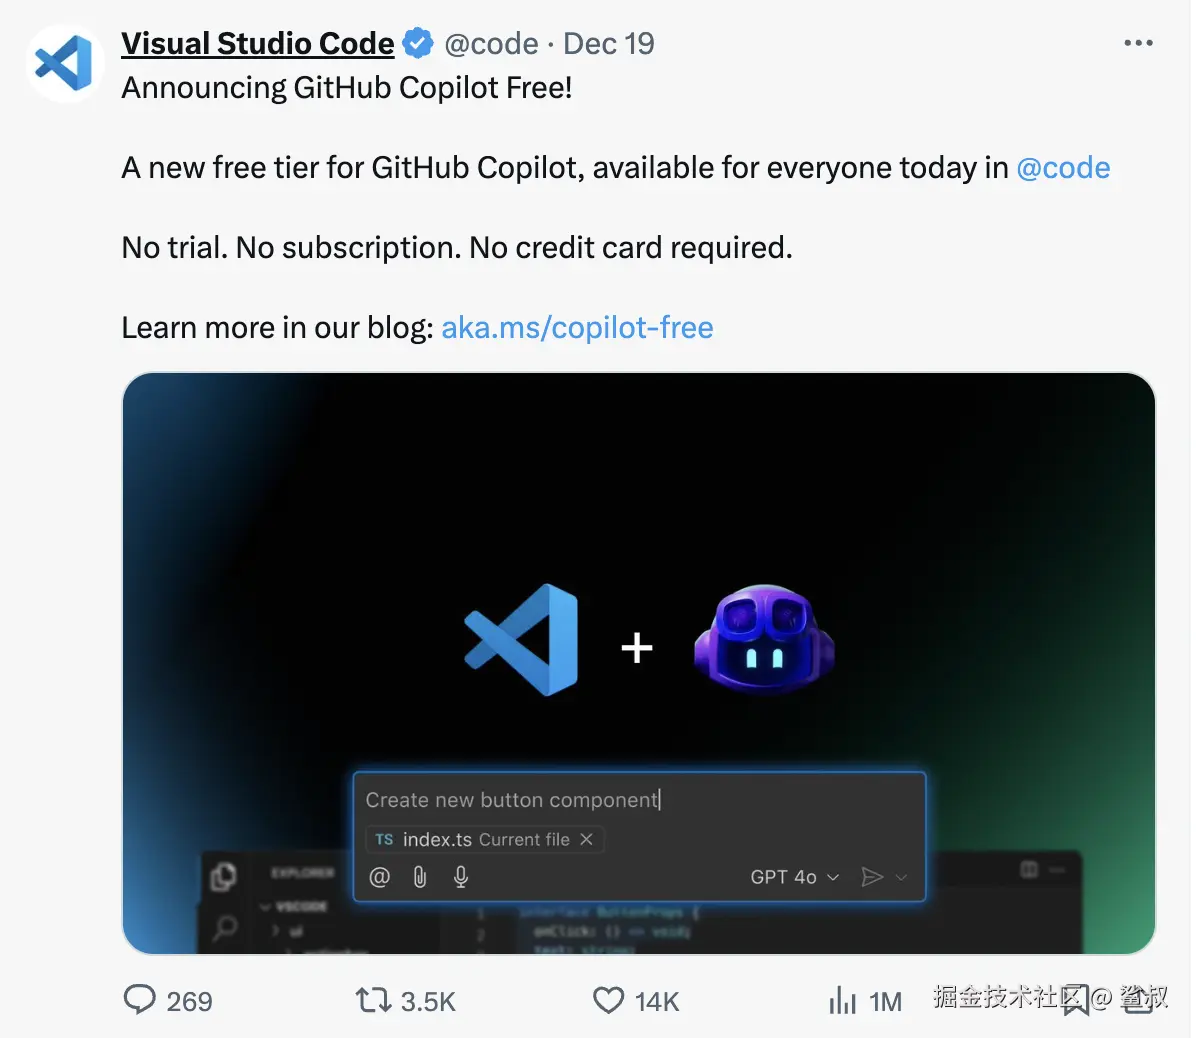Click the paperclip attach icon in chat
1196x1038 pixels.
(420, 877)
